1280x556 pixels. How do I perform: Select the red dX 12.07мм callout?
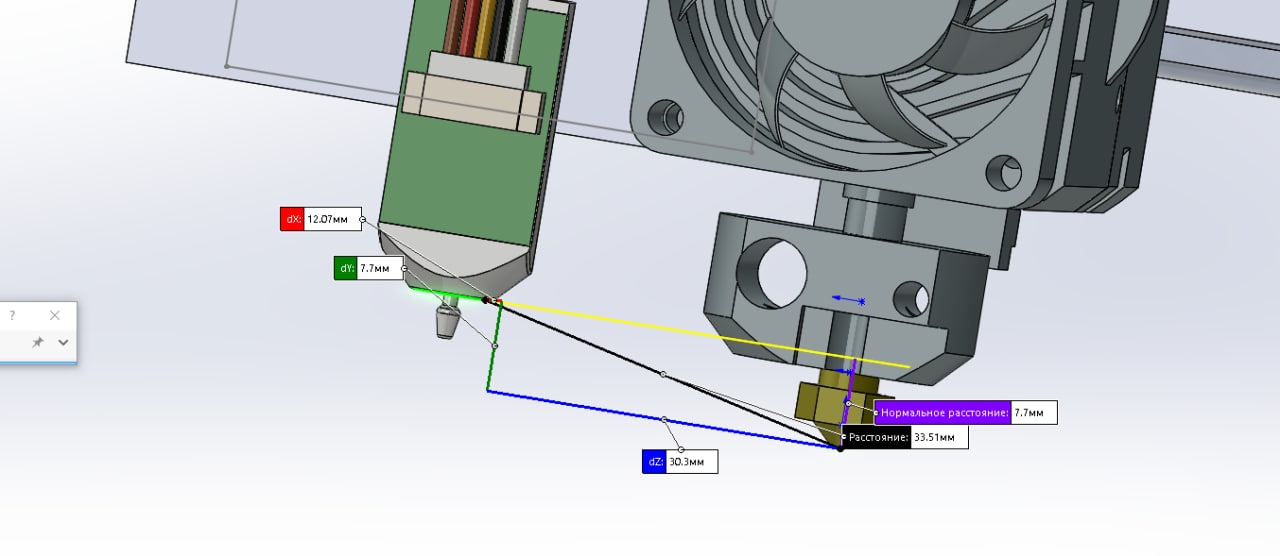pyautogui.click(x=321, y=218)
